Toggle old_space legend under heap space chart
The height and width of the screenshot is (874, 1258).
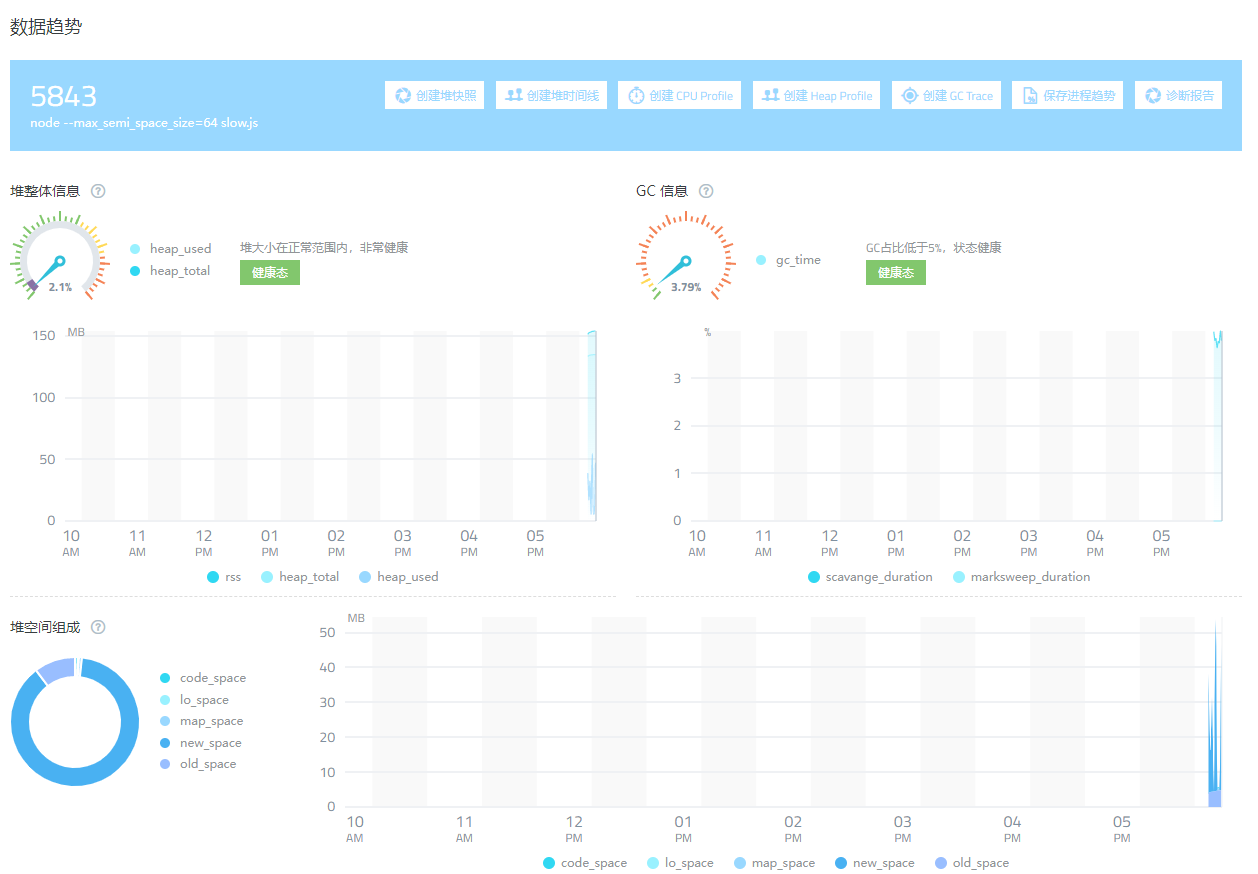point(970,863)
